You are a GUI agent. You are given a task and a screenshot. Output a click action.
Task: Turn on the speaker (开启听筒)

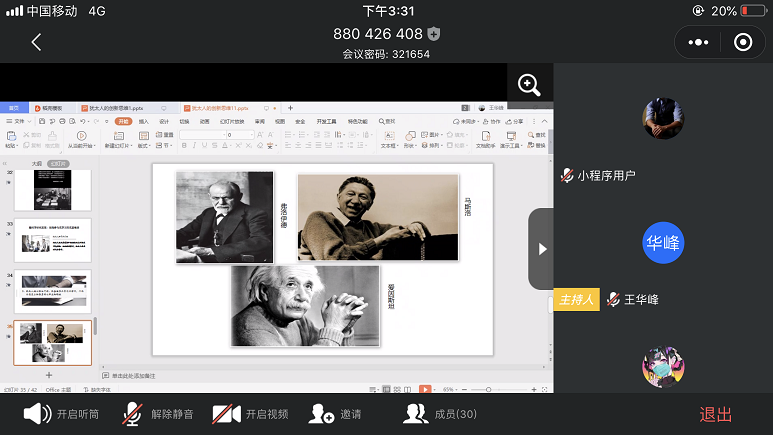pos(62,414)
